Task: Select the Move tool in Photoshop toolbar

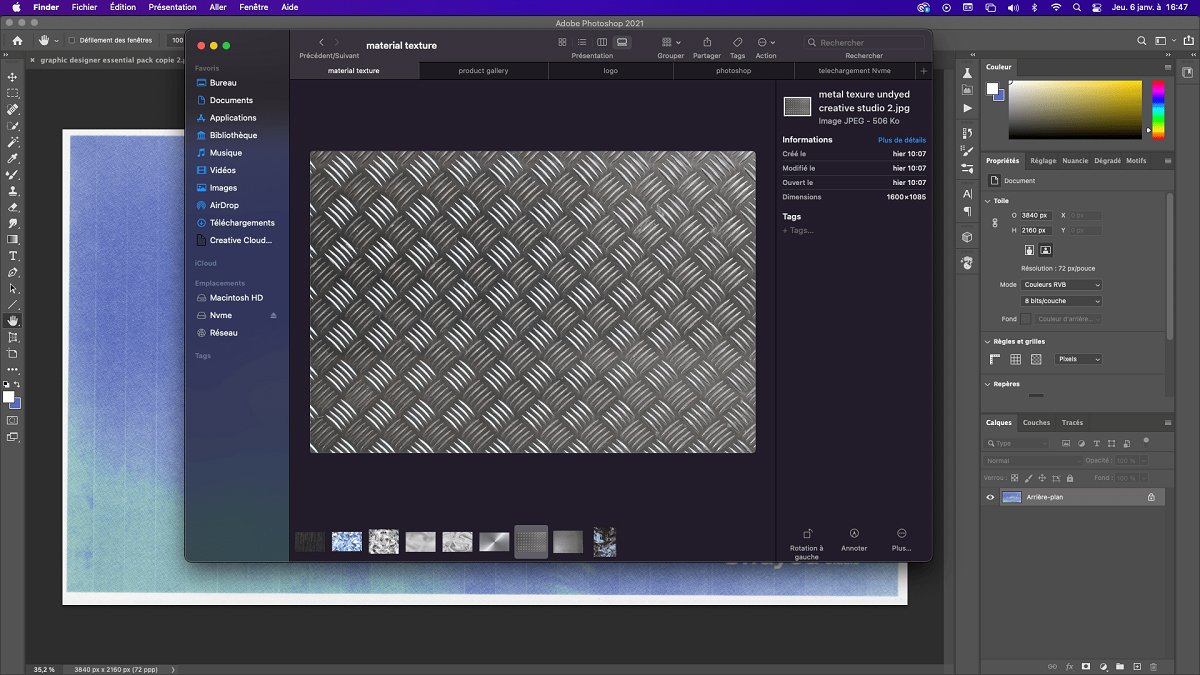Action: click(13, 77)
